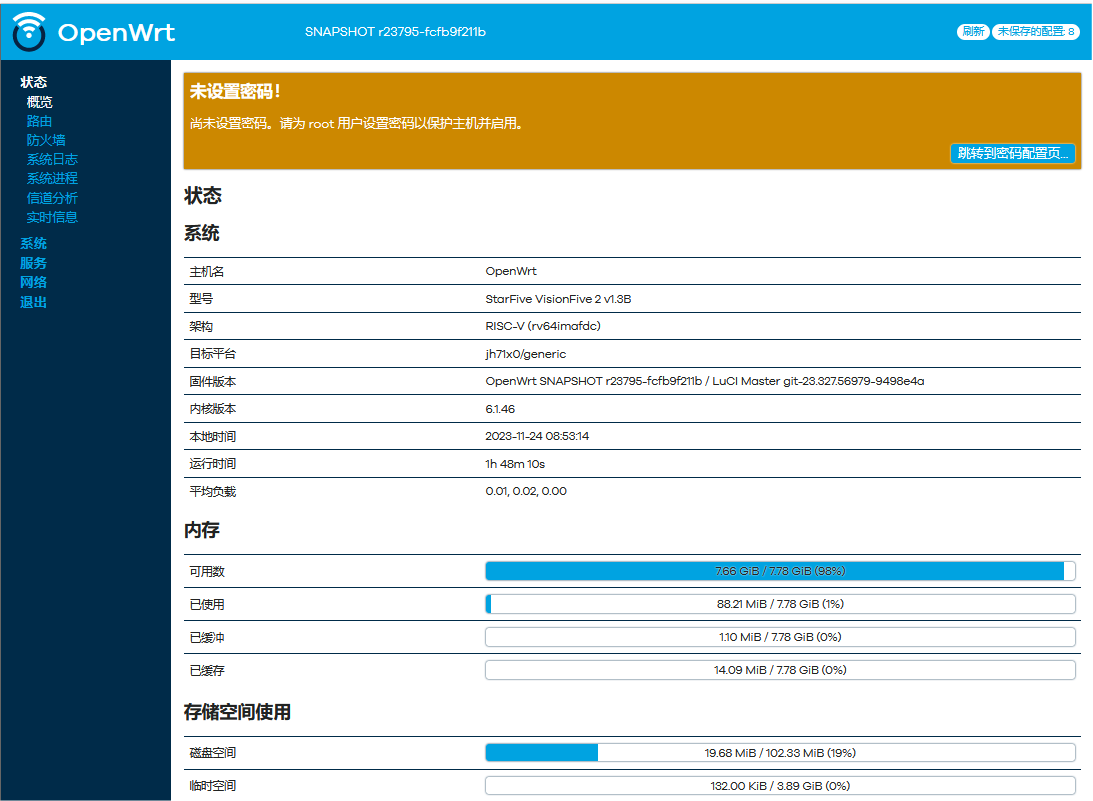Open 系统日志 from the sidebar
This screenshot has width=1093, height=801.
[x=52, y=159]
